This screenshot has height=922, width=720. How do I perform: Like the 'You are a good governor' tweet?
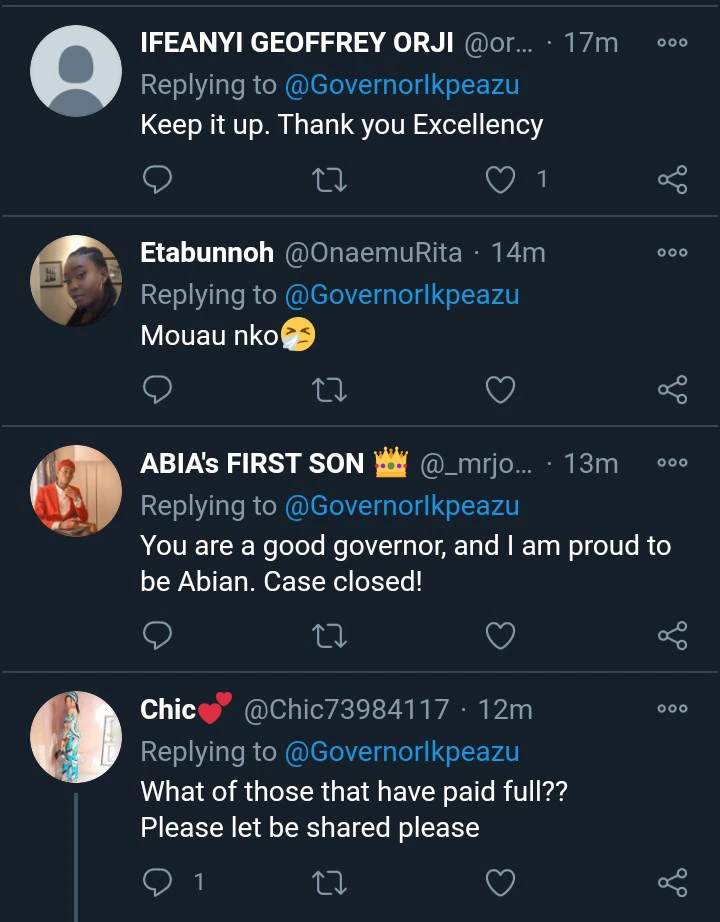pyautogui.click(x=500, y=635)
